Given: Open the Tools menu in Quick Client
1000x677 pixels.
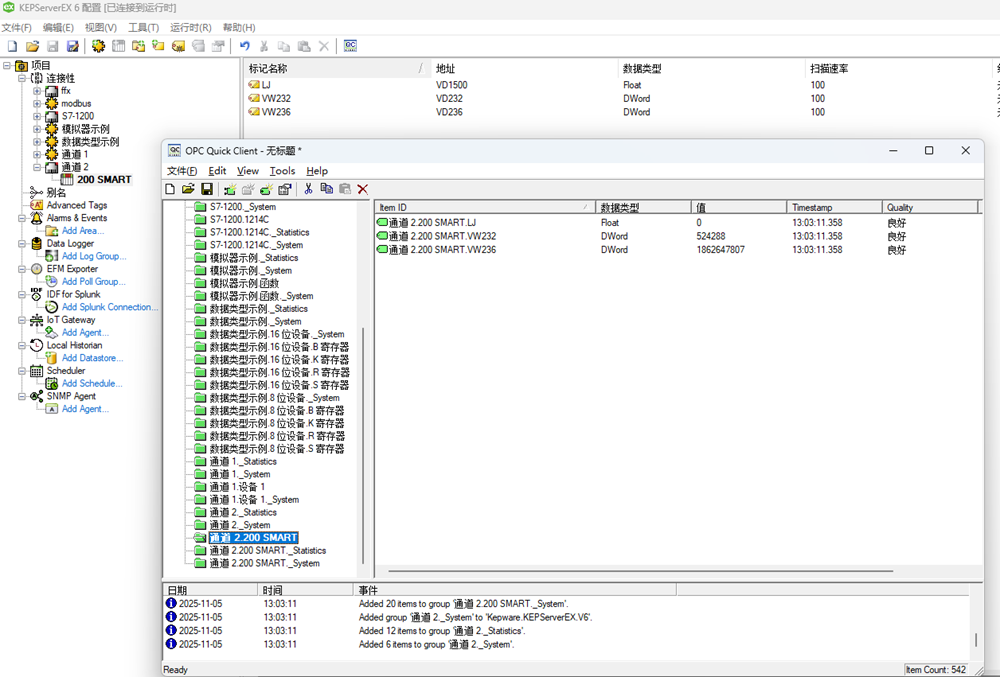Looking at the screenshot, I should (x=282, y=171).
